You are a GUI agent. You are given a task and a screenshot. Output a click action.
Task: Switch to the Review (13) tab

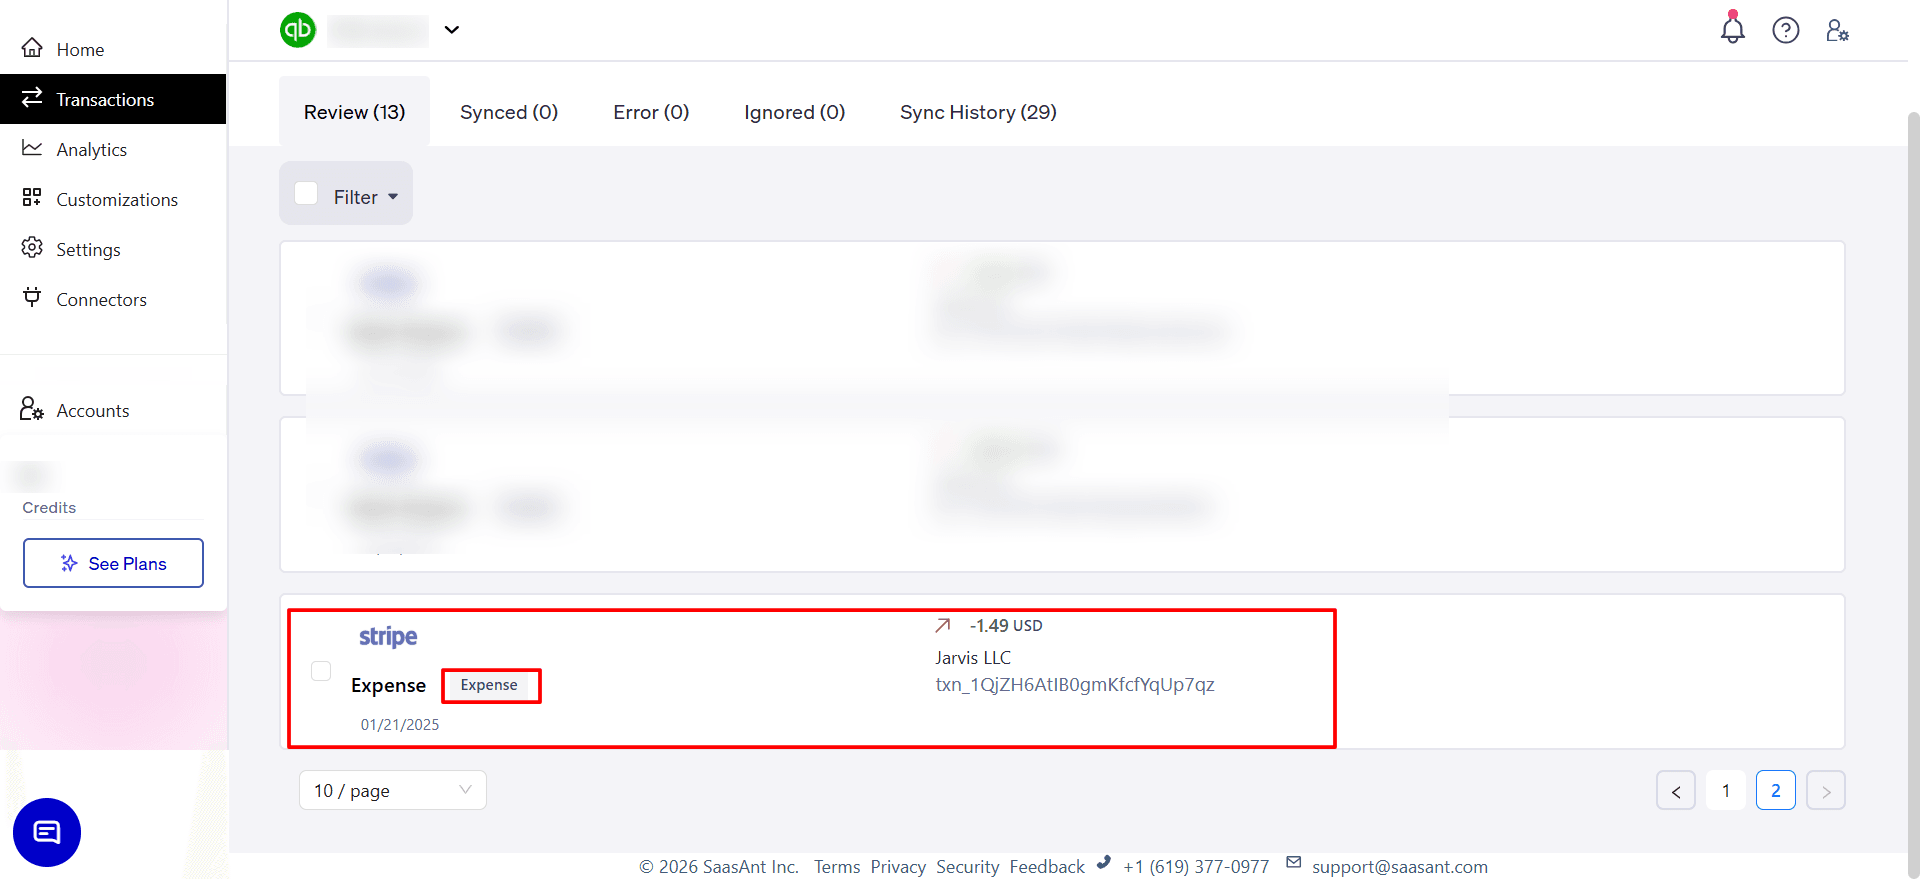pyautogui.click(x=354, y=112)
